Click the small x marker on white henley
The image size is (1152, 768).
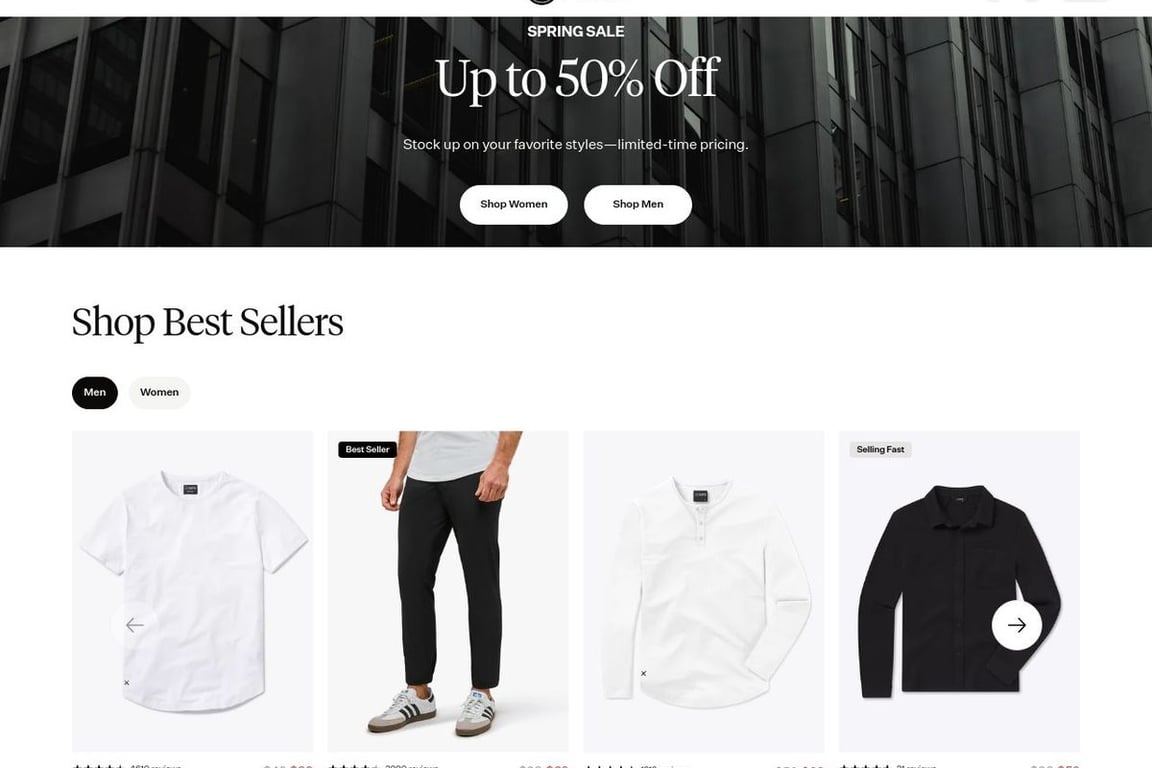tap(644, 673)
